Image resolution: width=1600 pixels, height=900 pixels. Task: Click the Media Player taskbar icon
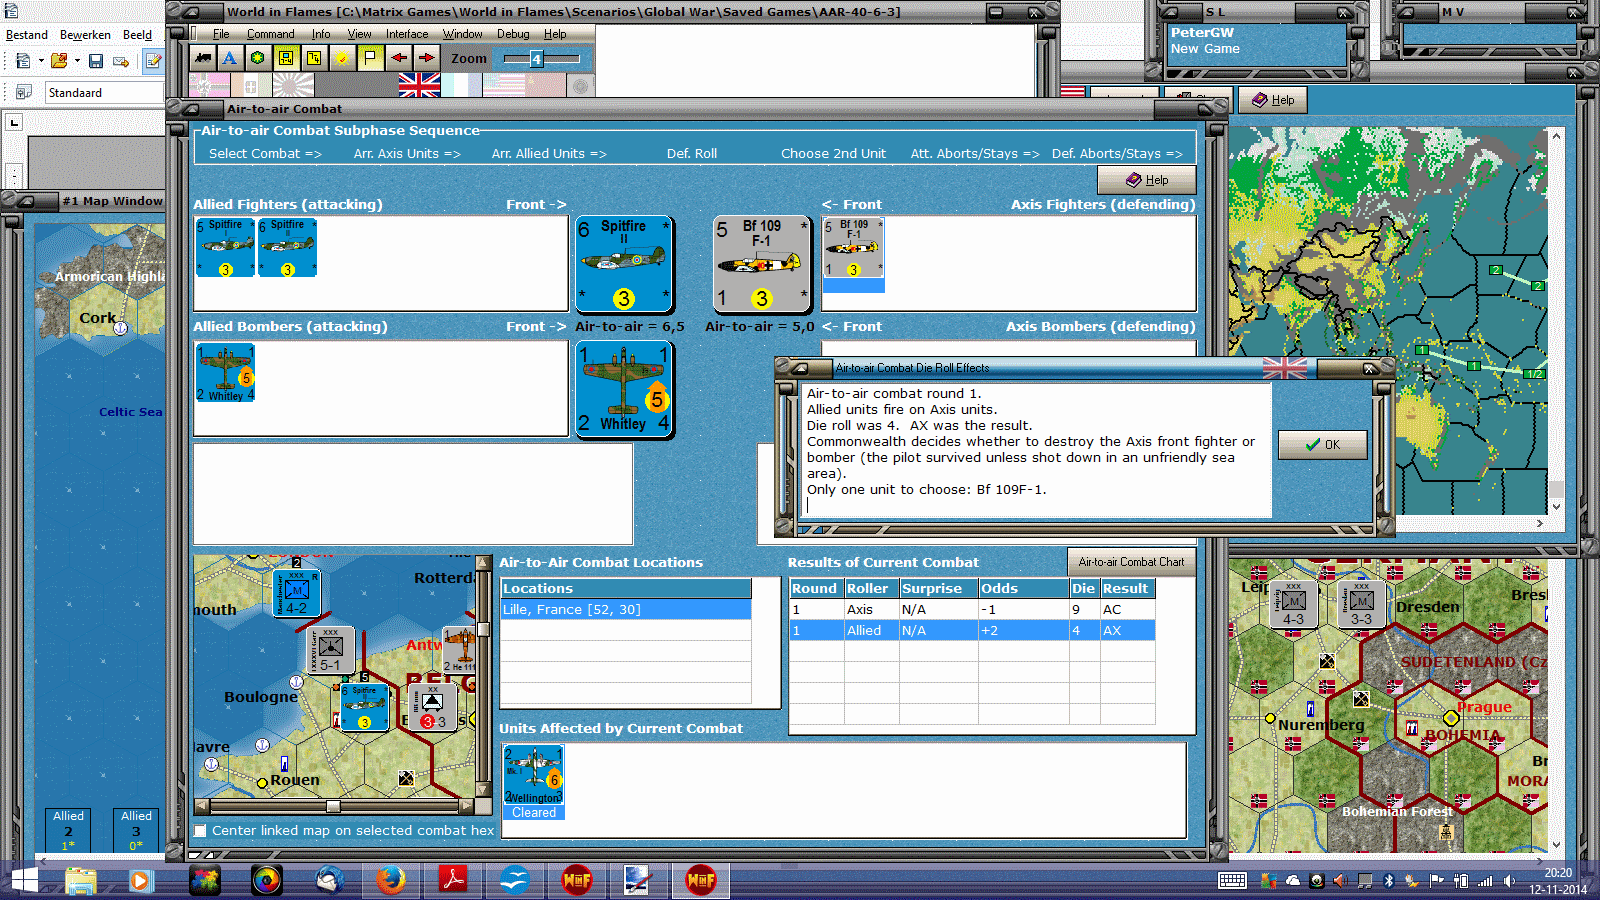[140, 880]
